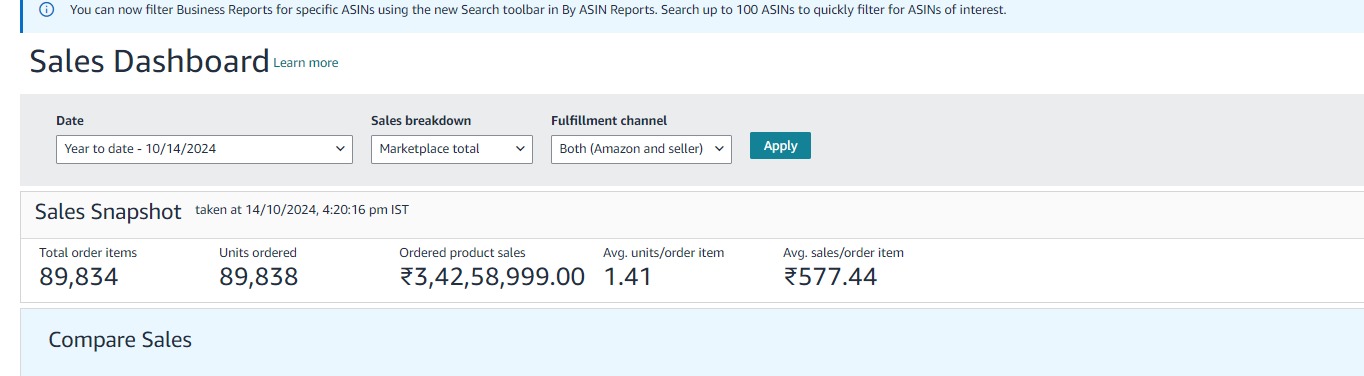Click the Sales breakdown filter label
Viewport: 1364px width, 376px height.
pyautogui.click(x=421, y=121)
